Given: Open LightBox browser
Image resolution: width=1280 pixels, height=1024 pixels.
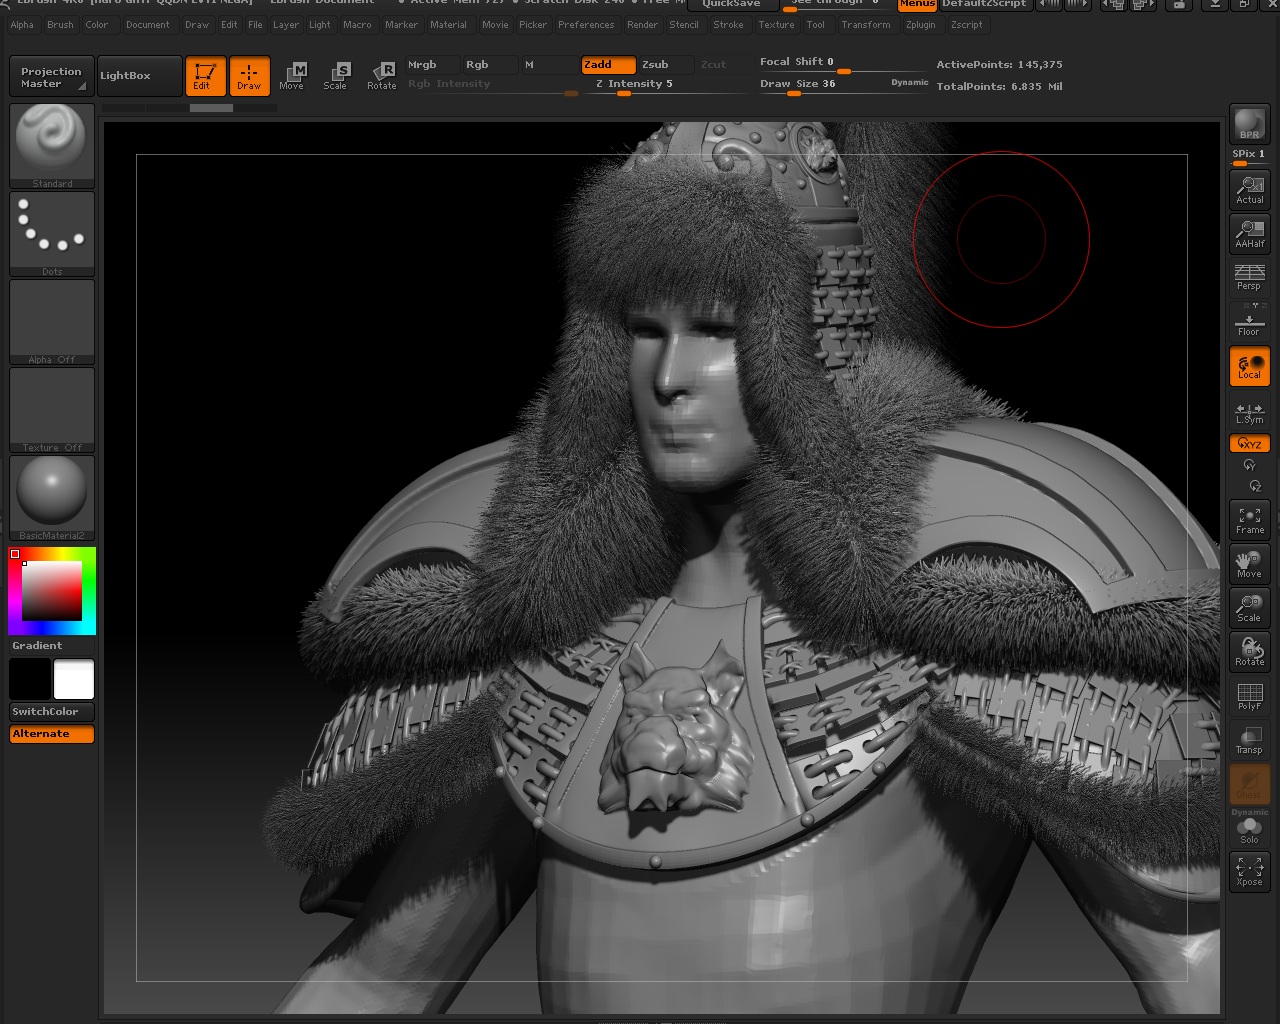Looking at the screenshot, I should [x=139, y=76].
